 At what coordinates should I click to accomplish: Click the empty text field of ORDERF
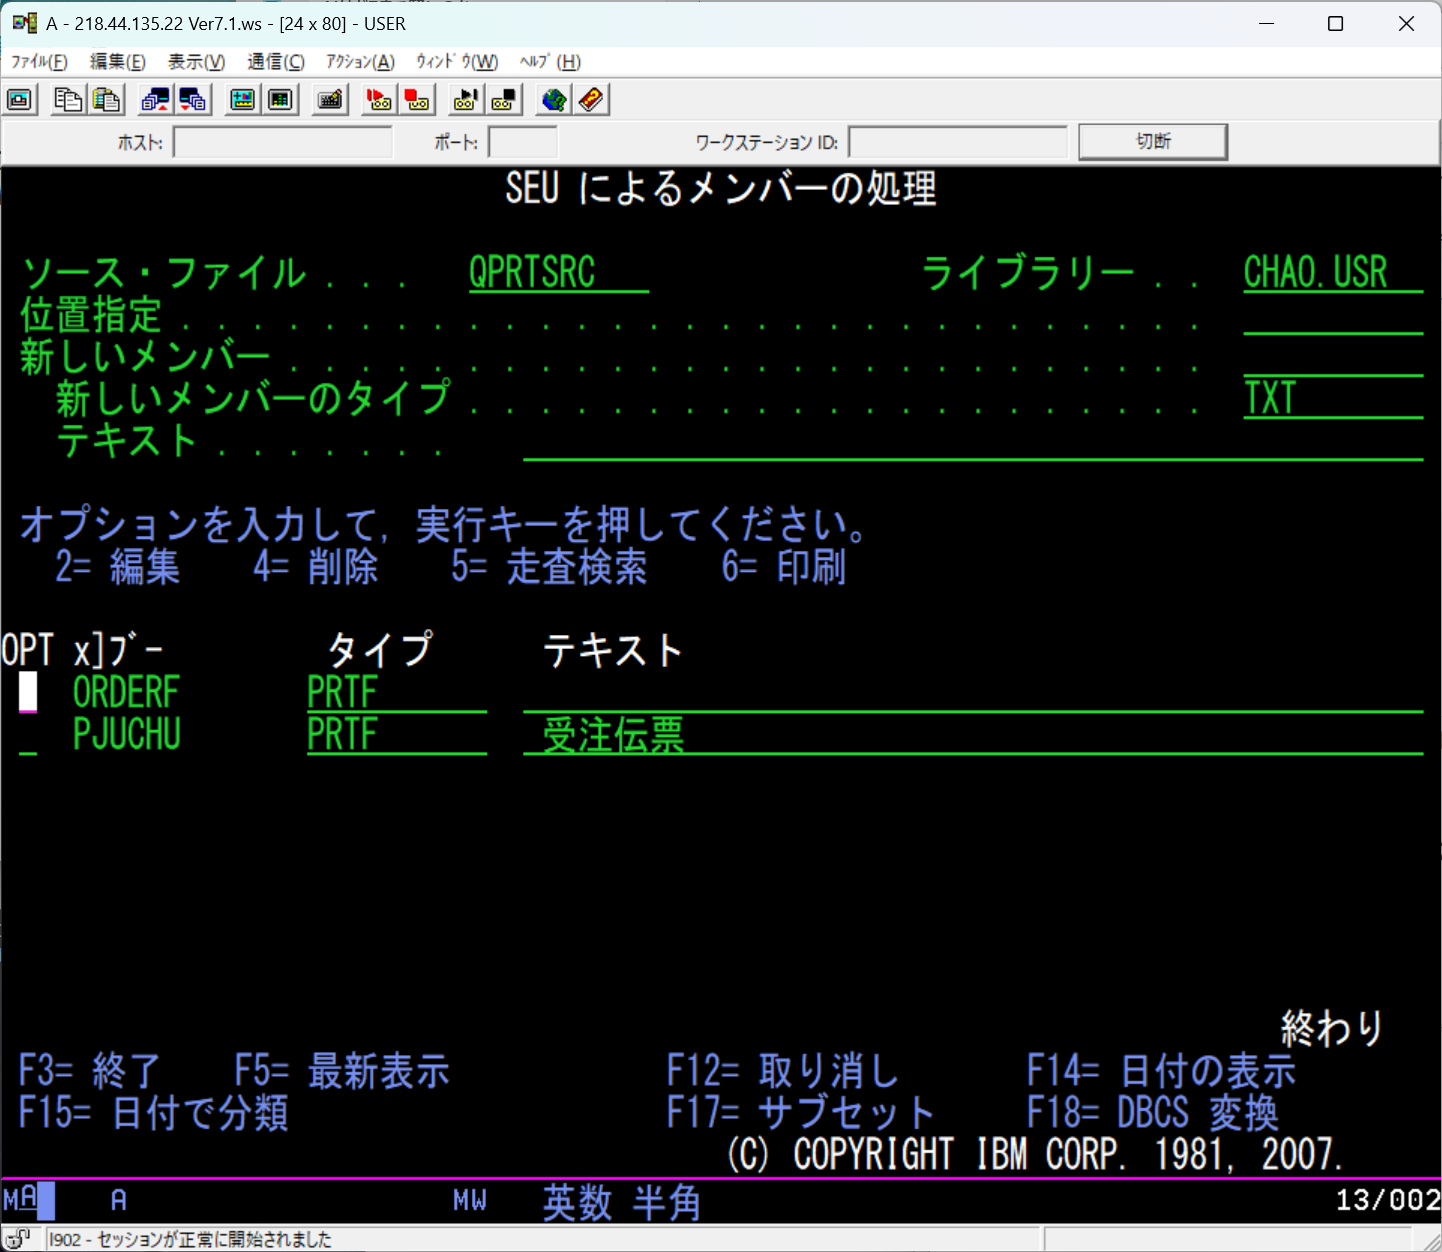point(973,692)
